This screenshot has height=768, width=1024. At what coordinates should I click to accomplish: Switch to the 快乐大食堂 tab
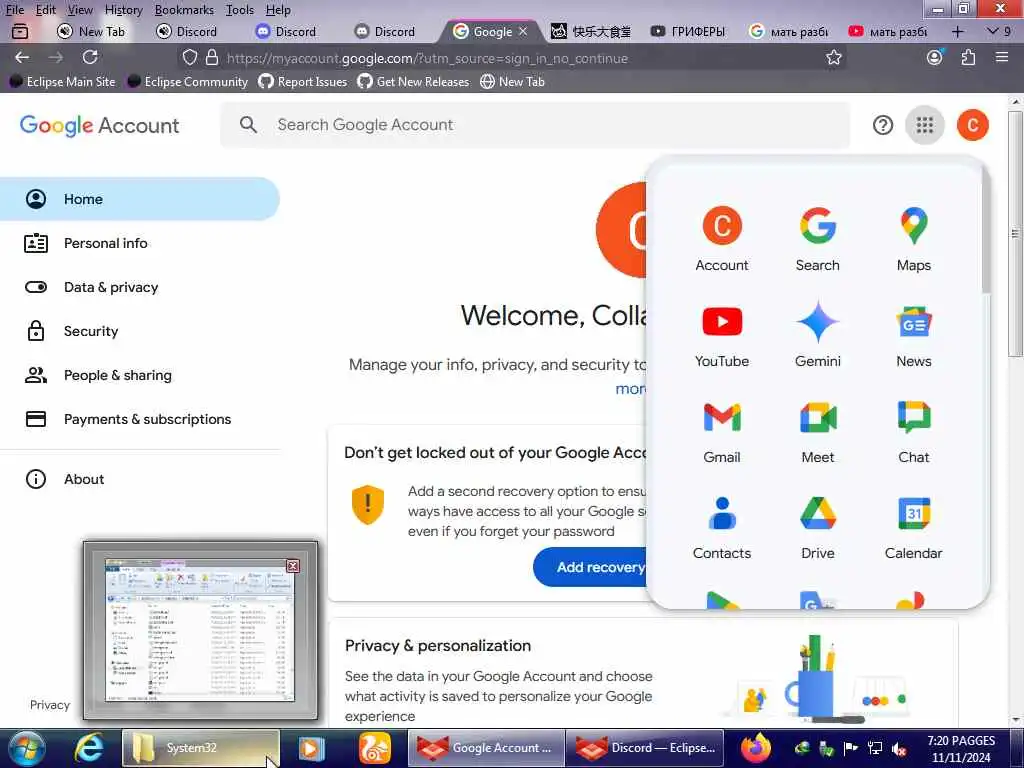(592, 31)
